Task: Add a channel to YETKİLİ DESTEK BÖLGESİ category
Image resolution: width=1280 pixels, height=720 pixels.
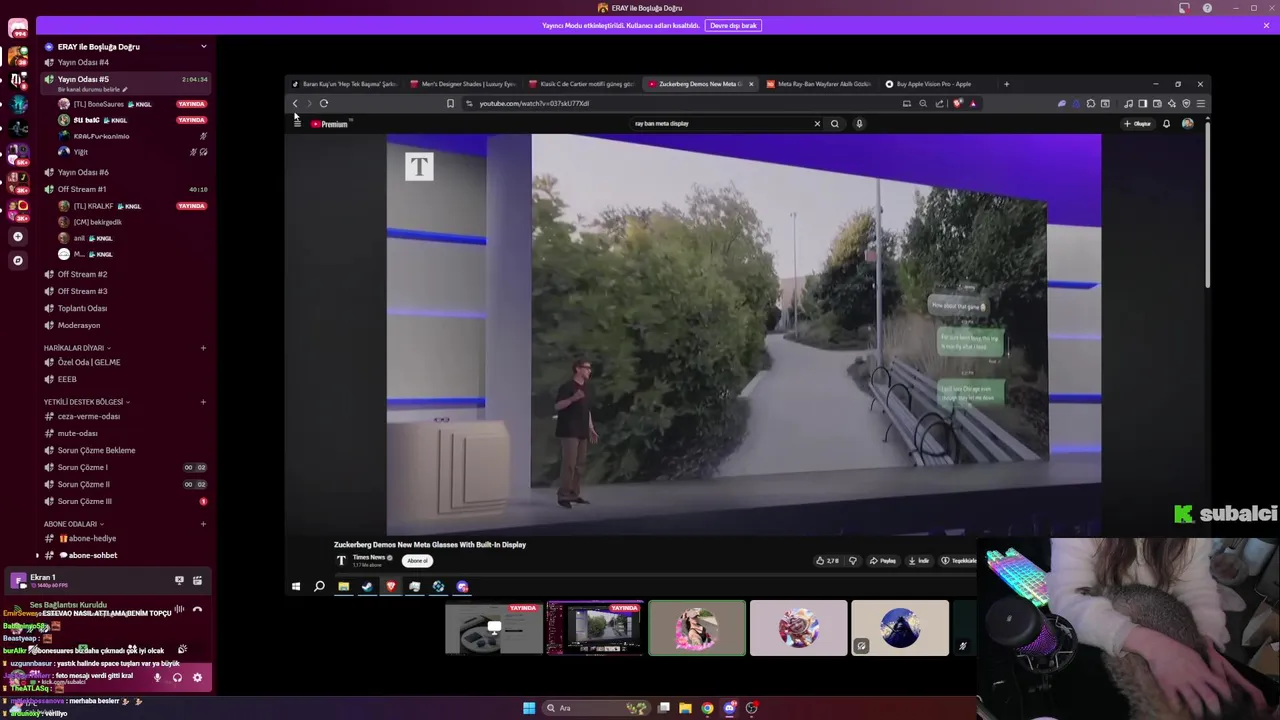Action: point(203,402)
